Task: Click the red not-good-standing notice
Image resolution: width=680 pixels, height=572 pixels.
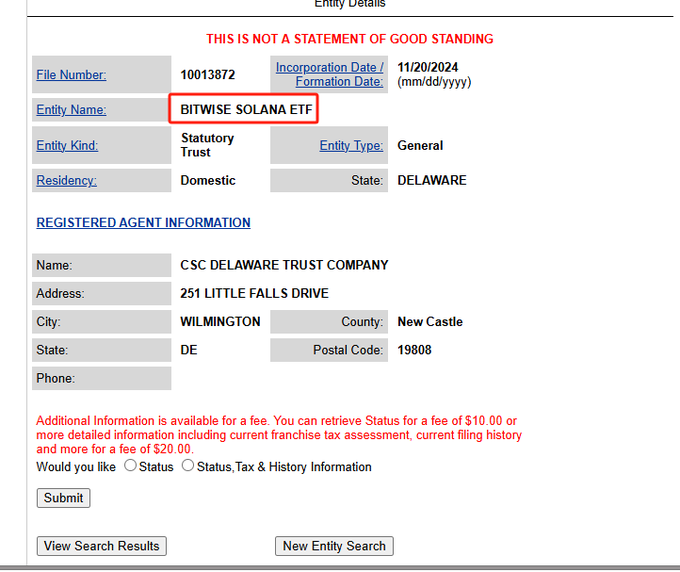Action: (350, 39)
